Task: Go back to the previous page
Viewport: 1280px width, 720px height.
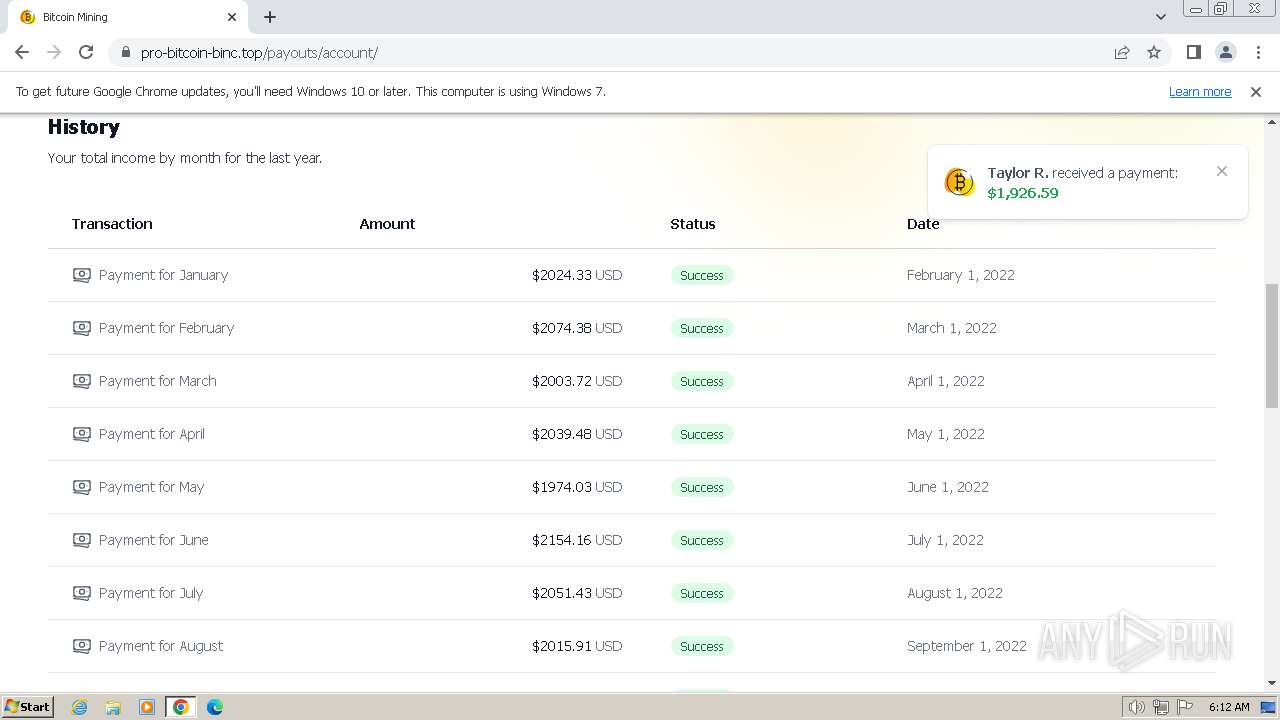Action: coord(22,52)
